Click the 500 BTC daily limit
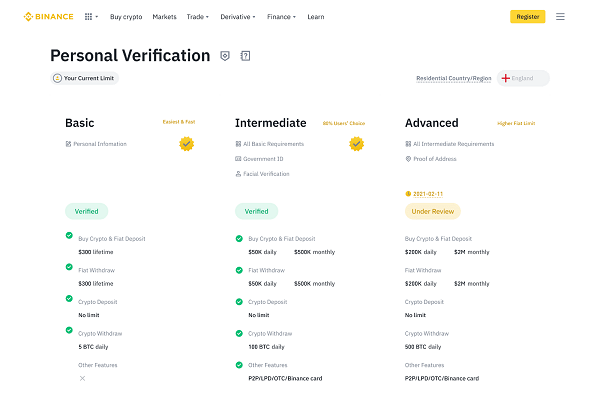This screenshot has width=600, height=399. pyautogui.click(x=423, y=347)
